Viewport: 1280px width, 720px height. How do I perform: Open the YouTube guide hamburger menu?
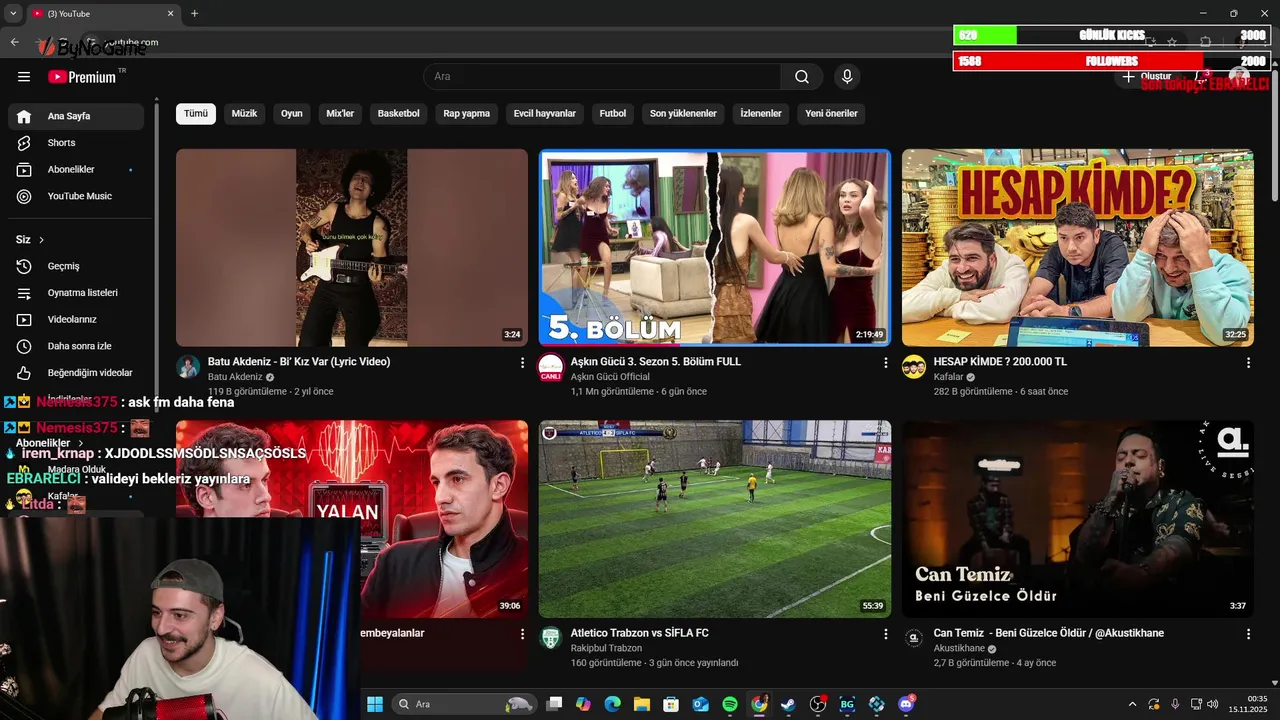[24, 77]
